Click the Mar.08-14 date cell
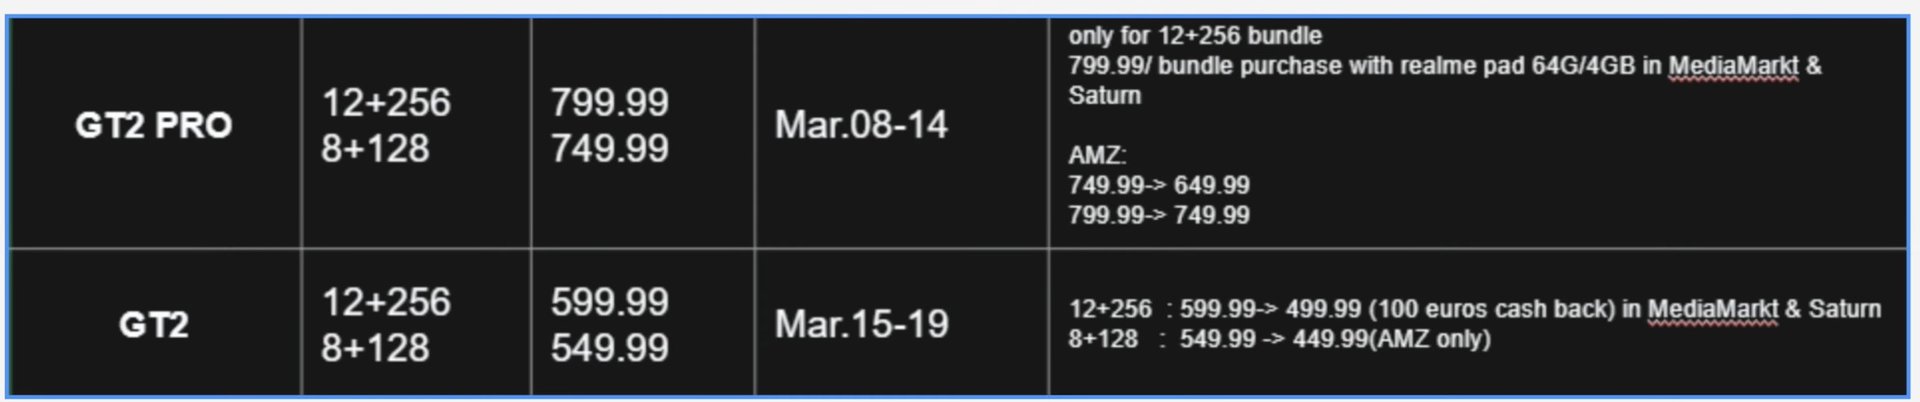Image resolution: width=1920 pixels, height=402 pixels. pyautogui.click(x=901, y=132)
